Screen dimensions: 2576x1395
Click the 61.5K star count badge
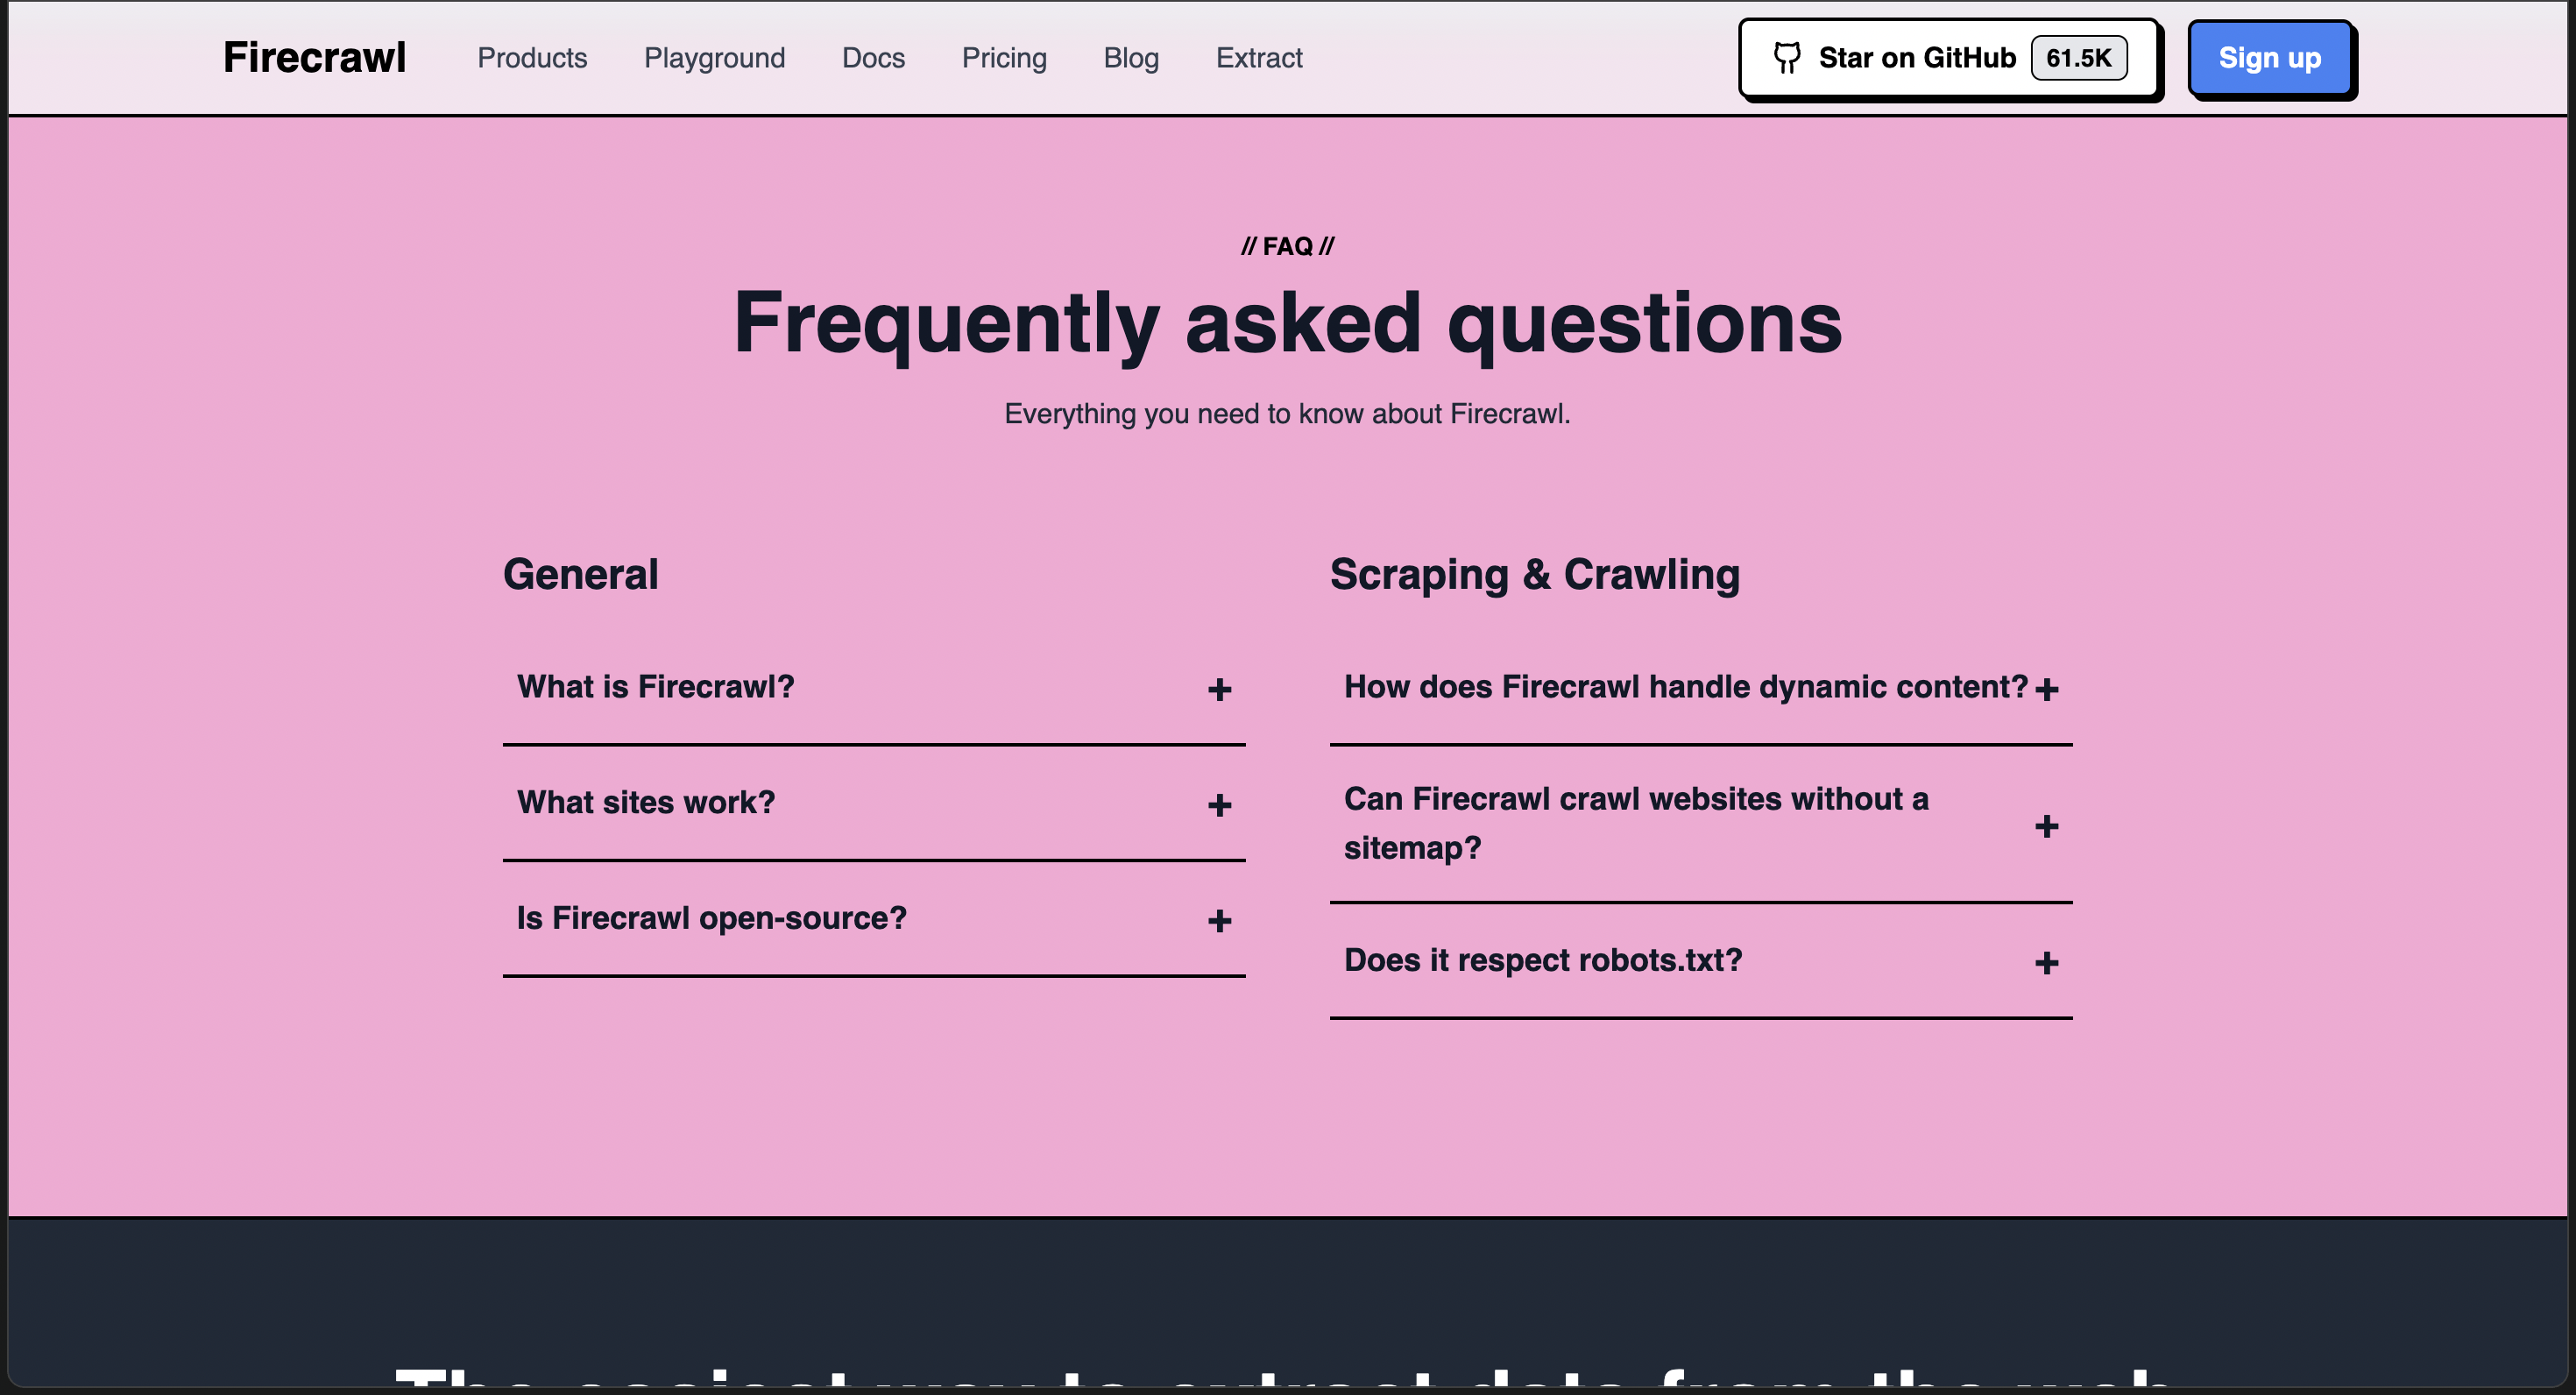tap(2078, 58)
